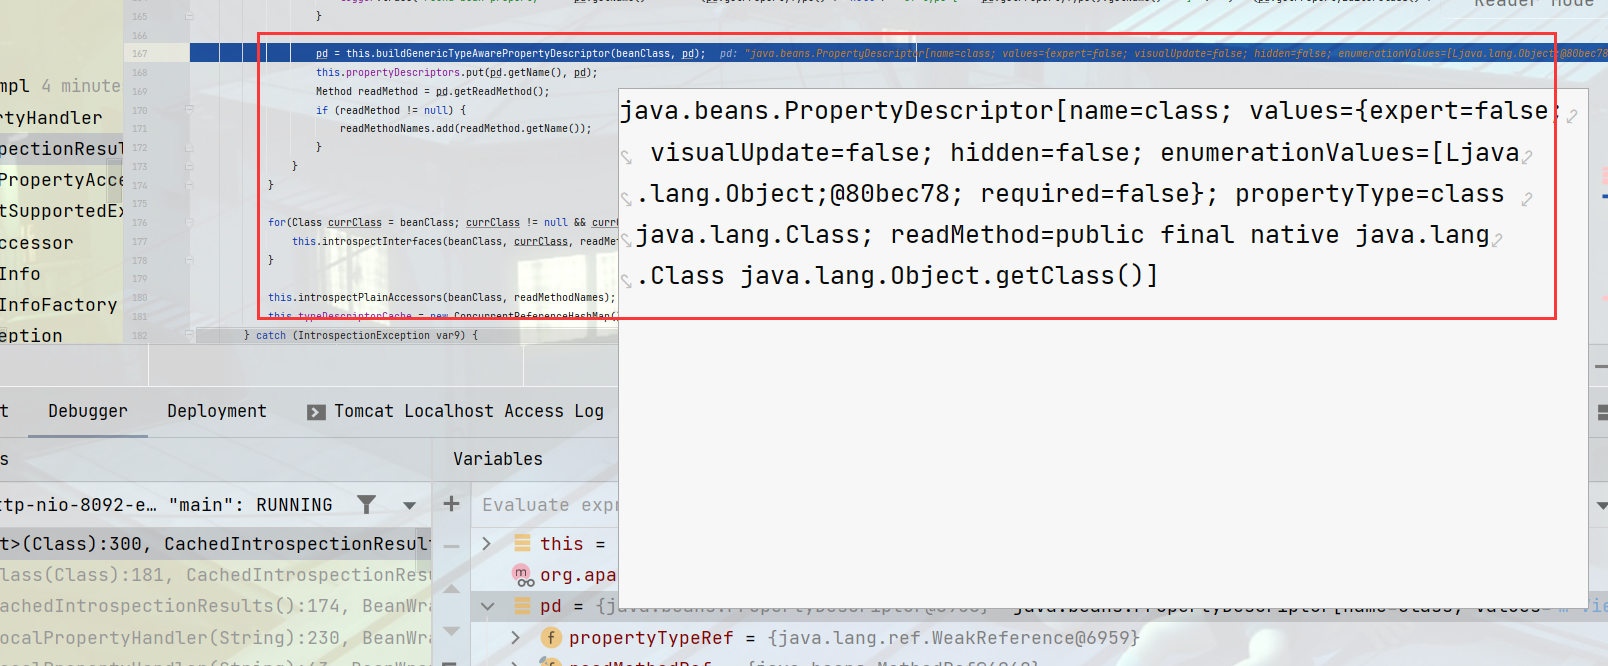Screen dimensions: 1608x666
Task: Switch to the Debugger tab
Action: (x=88, y=411)
